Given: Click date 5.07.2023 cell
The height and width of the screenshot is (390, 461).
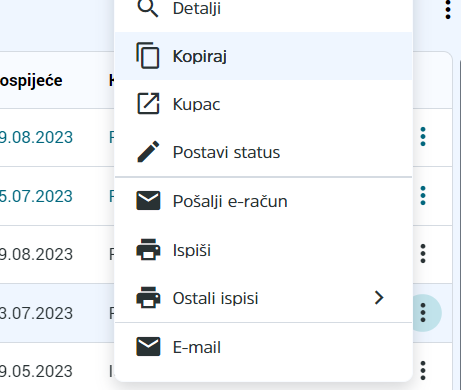Looking at the screenshot, I should click(36, 196).
